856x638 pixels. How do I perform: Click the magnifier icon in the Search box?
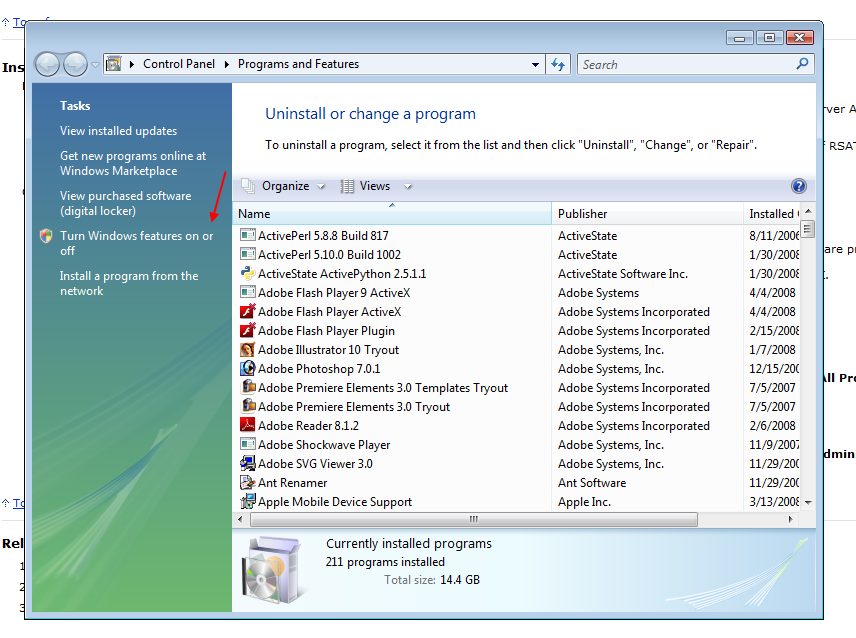coord(802,64)
